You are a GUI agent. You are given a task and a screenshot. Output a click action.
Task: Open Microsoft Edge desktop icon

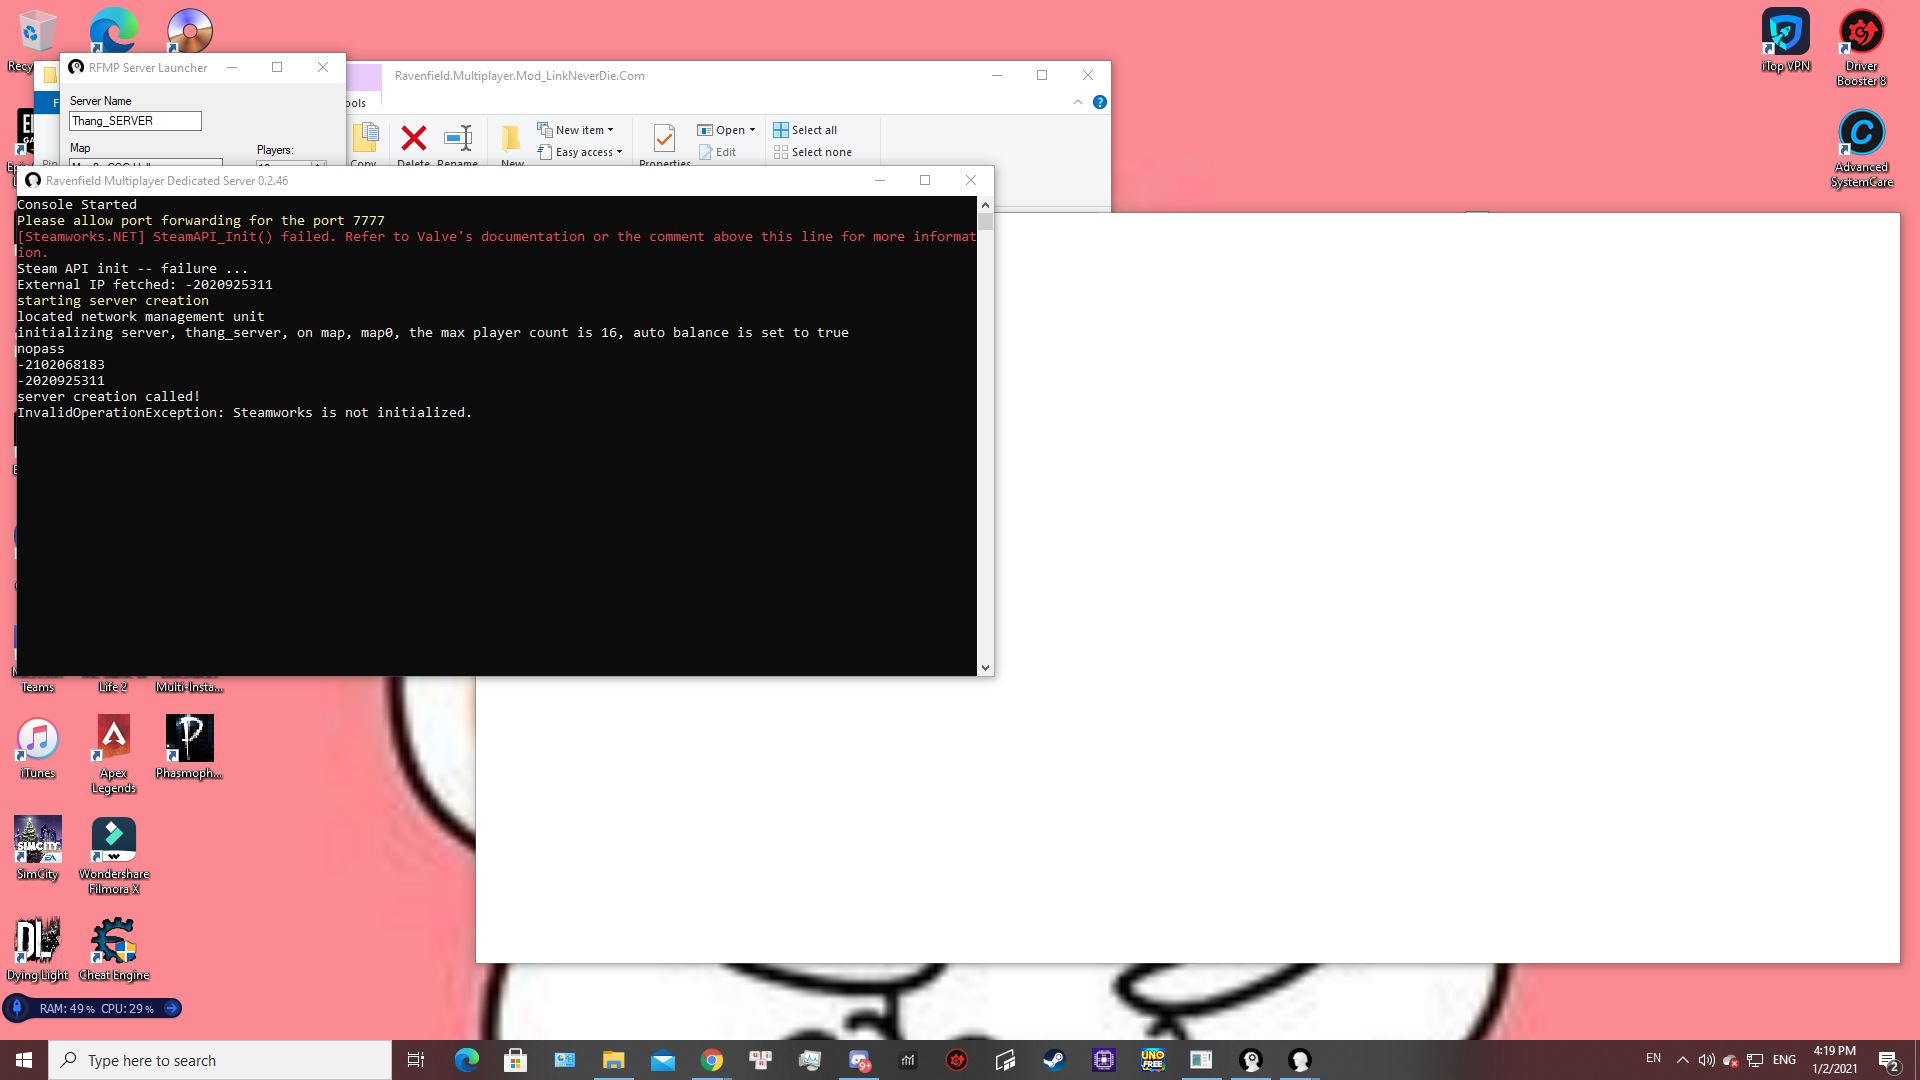point(113,30)
